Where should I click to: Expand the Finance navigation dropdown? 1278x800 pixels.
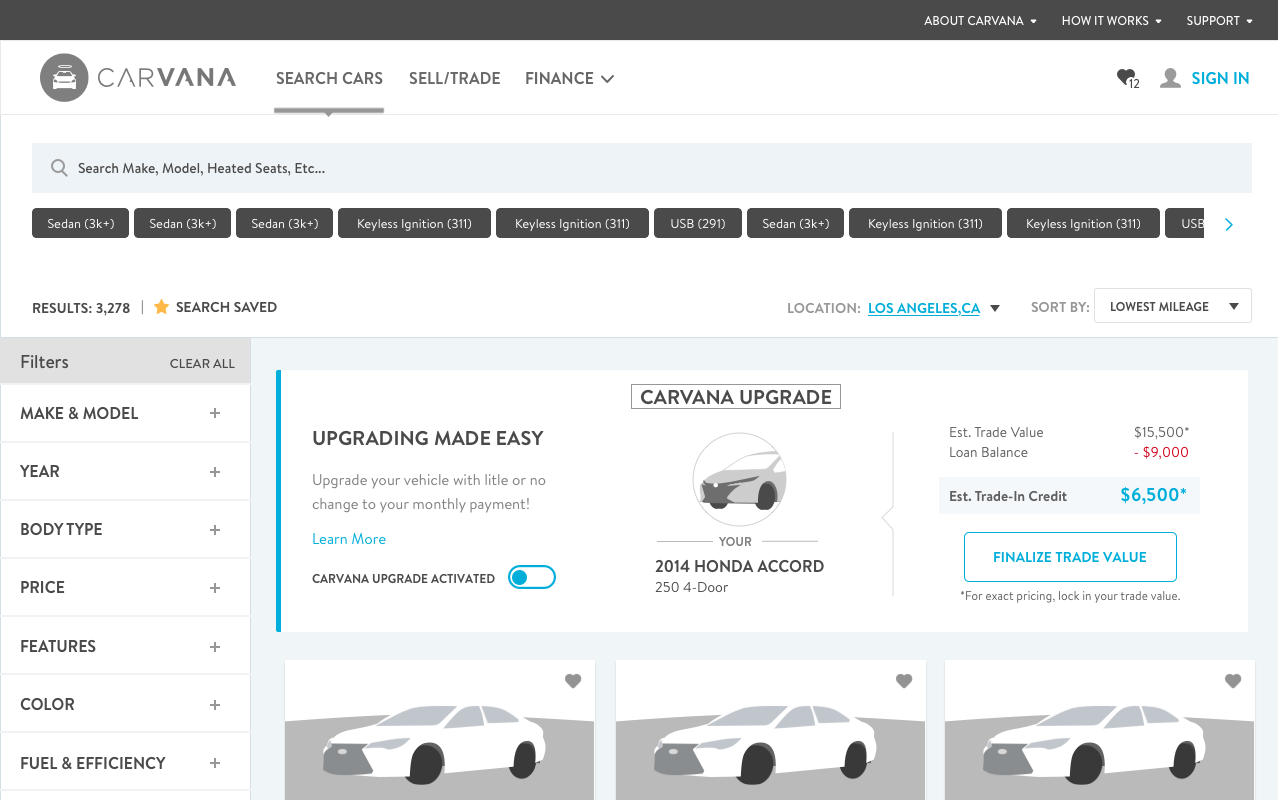[x=569, y=78]
